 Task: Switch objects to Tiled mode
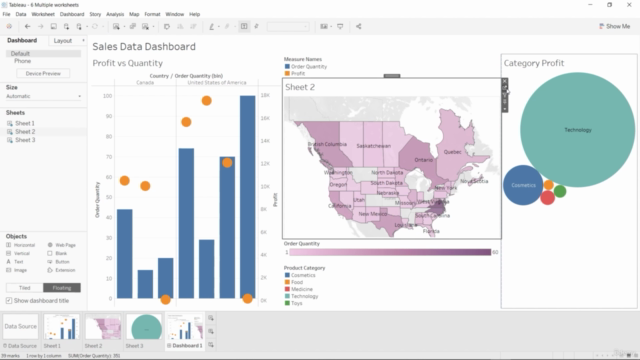click(24, 288)
